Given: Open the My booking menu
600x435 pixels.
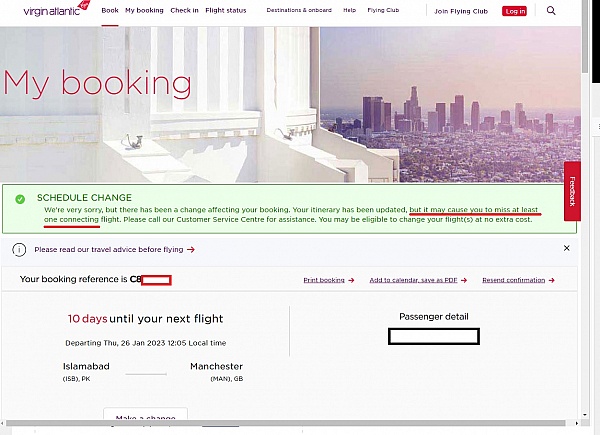Looking at the screenshot, I should point(144,10).
